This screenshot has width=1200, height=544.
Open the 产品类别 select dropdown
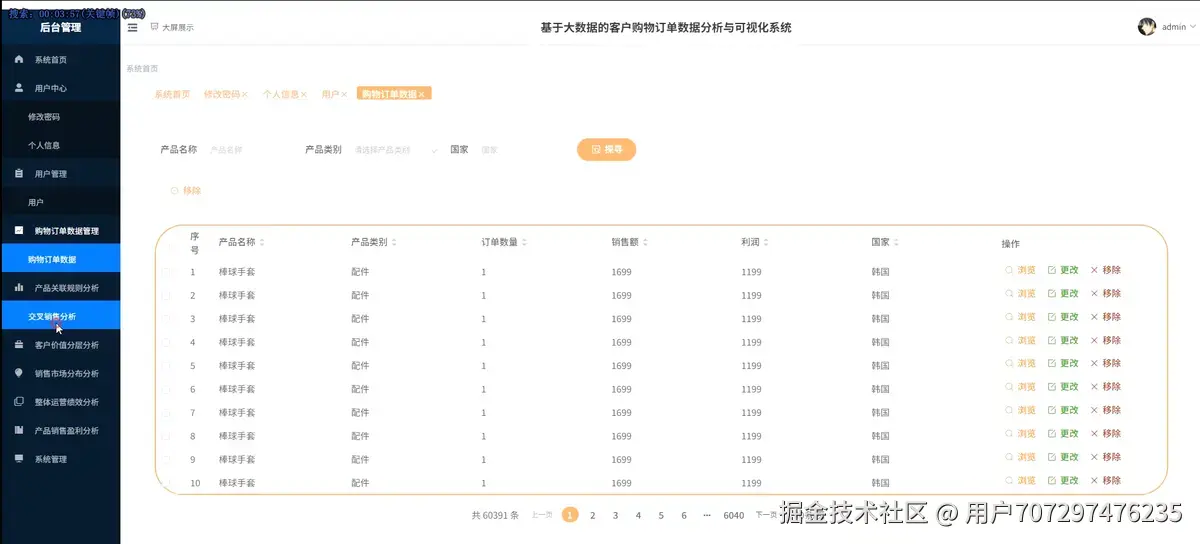click(x=396, y=150)
